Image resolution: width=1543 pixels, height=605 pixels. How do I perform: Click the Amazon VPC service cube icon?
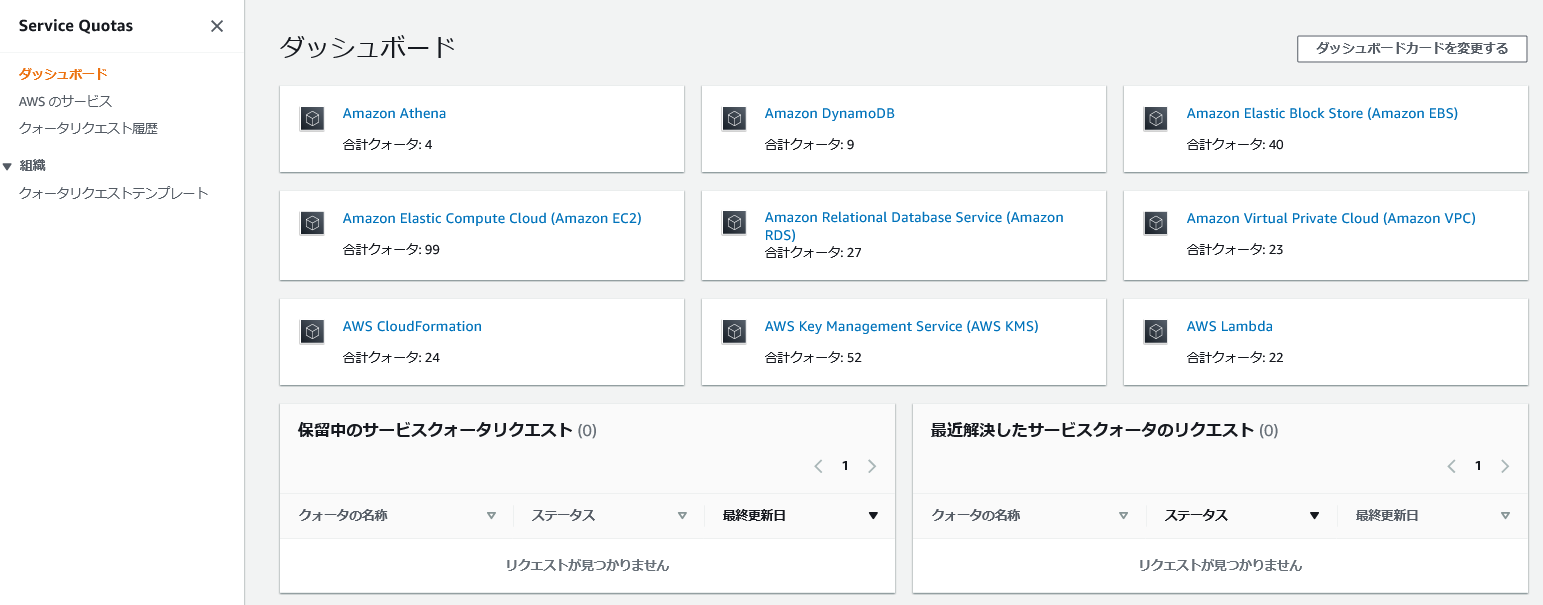click(x=1156, y=223)
